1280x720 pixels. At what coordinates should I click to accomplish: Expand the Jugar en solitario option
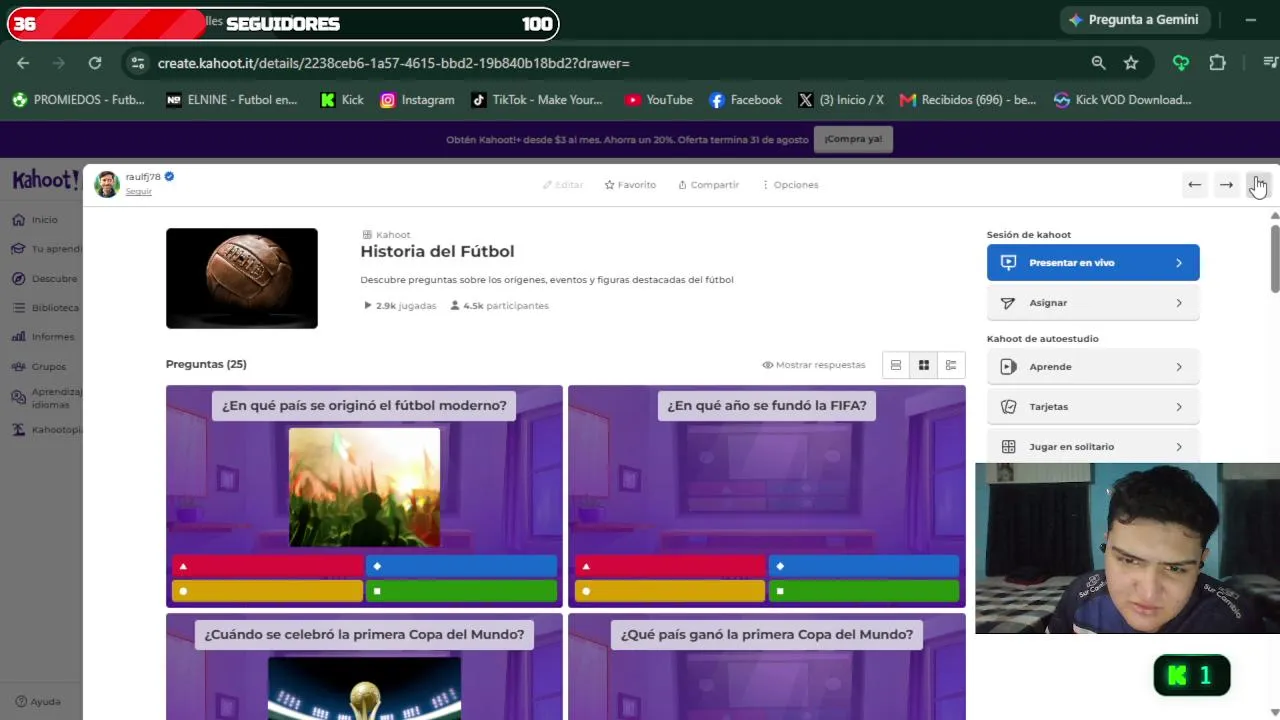click(x=1093, y=447)
